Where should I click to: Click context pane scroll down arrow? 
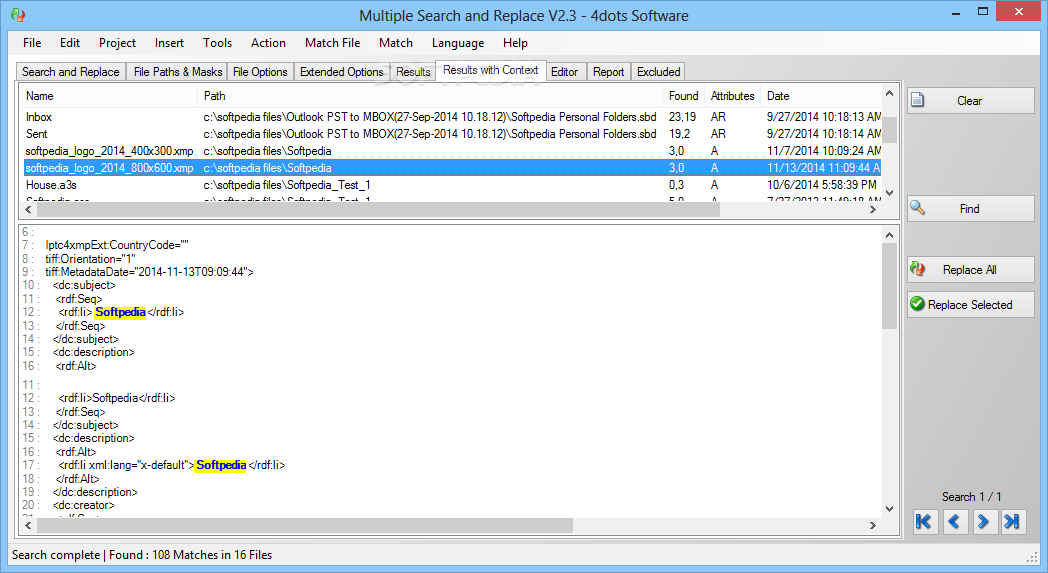[x=890, y=509]
